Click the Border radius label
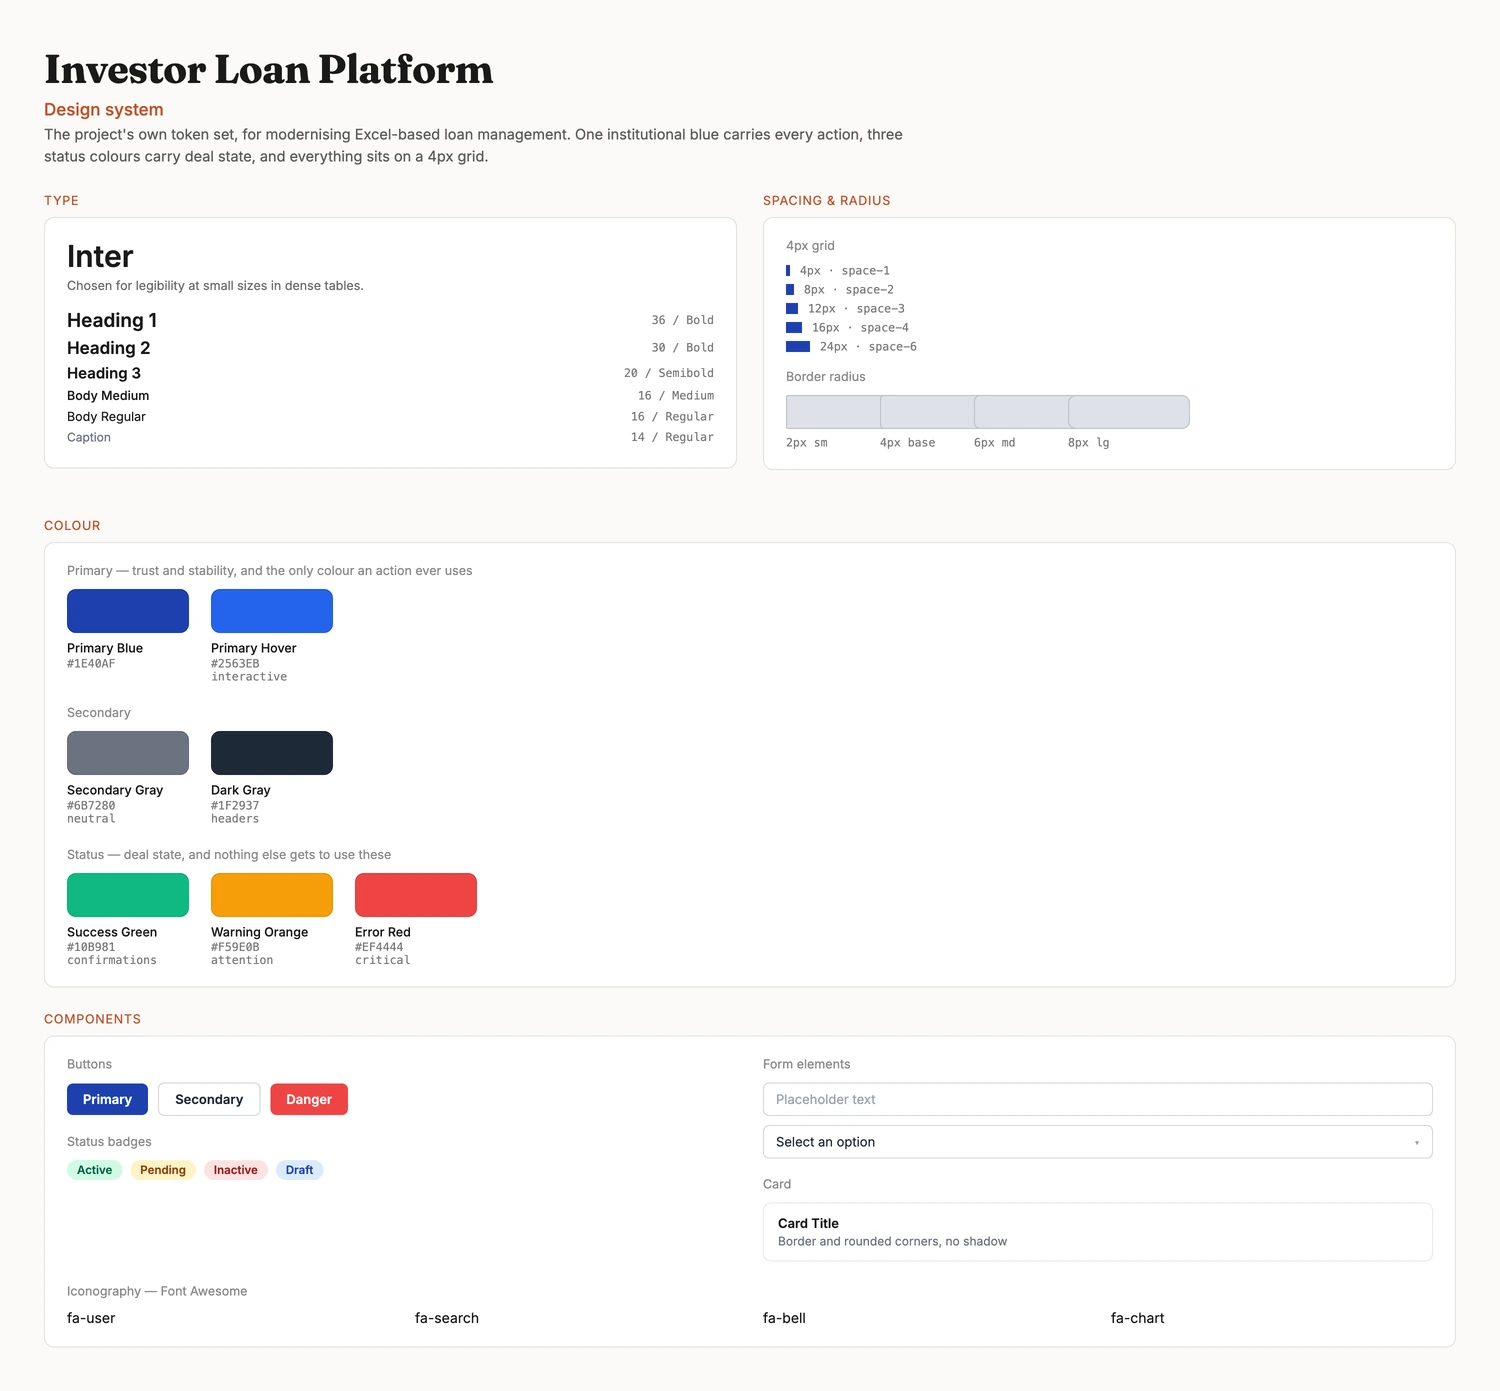This screenshot has height=1391, width=1500. tap(826, 377)
